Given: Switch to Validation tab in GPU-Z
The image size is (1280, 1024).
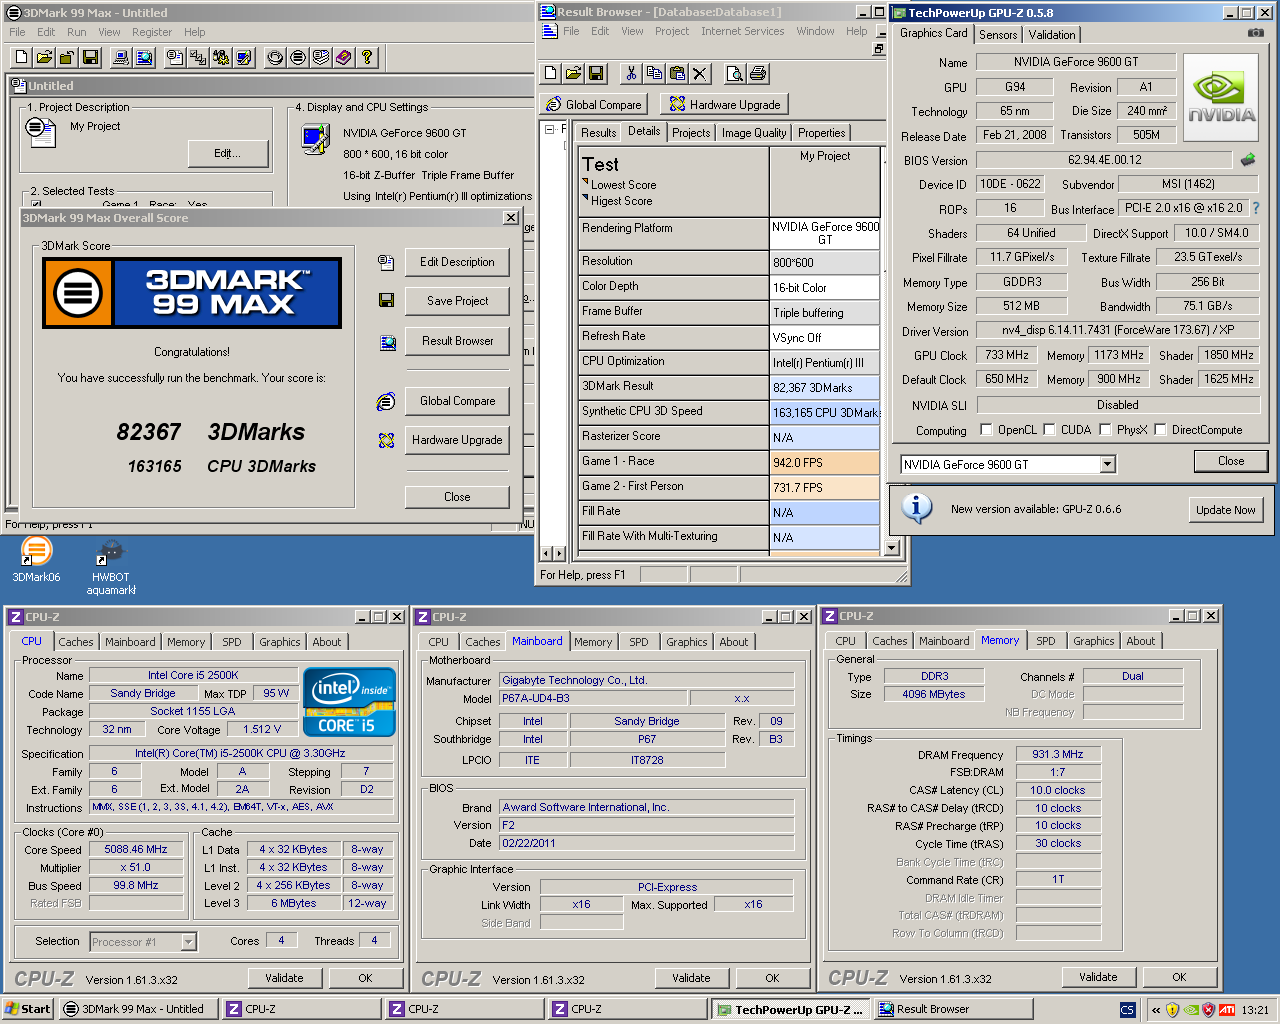Looking at the screenshot, I should pyautogui.click(x=1052, y=34).
